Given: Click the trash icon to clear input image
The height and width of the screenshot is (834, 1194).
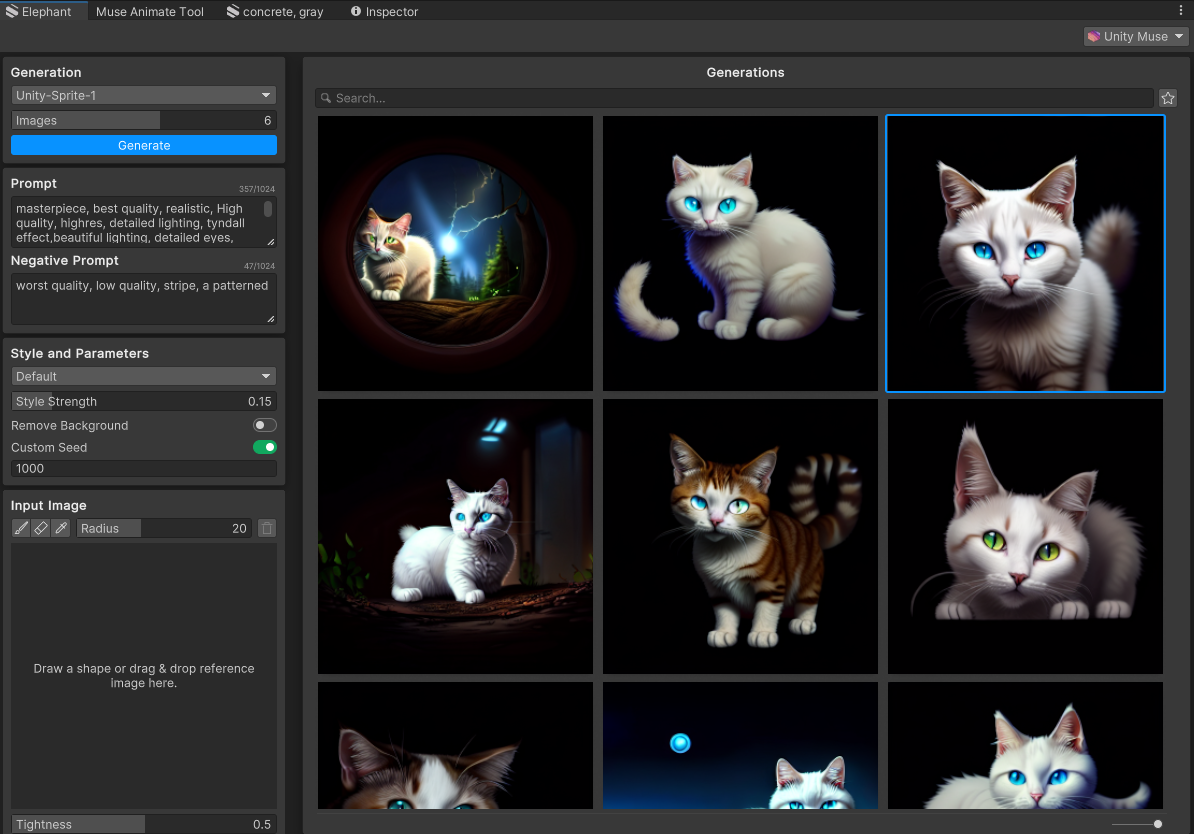Looking at the screenshot, I should [x=267, y=528].
